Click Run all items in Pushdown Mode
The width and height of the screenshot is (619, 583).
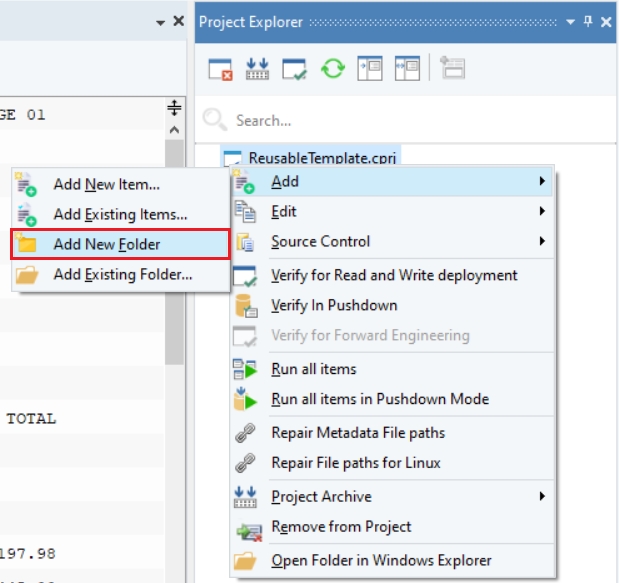pyautogui.click(x=380, y=399)
